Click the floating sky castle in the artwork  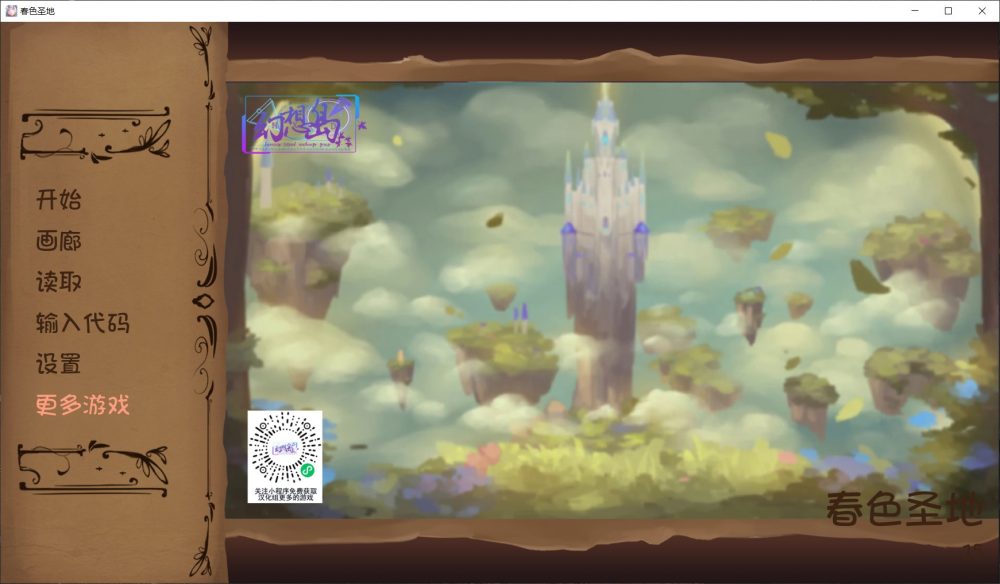[603, 200]
